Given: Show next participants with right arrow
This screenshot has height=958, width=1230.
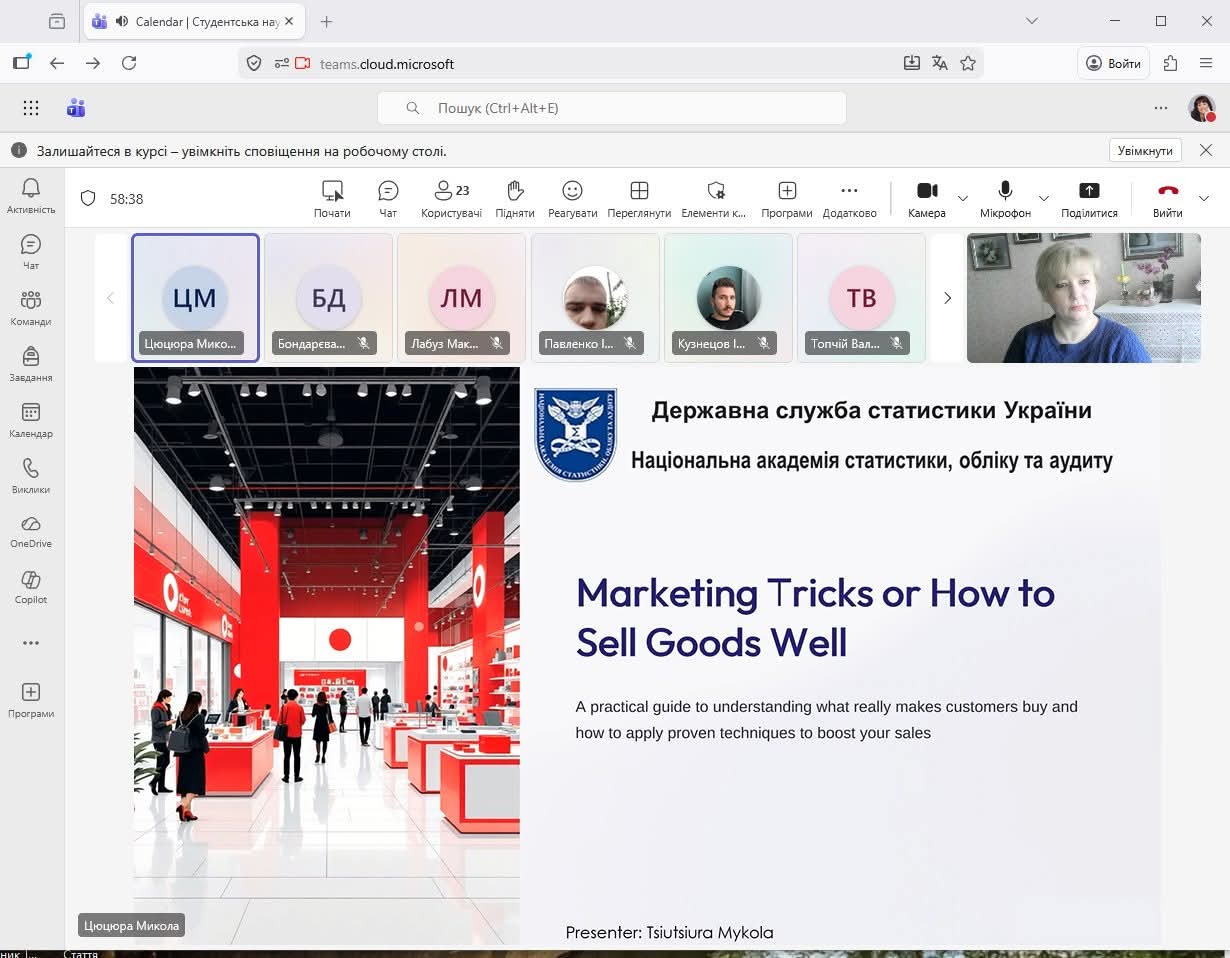Looking at the screenshot, I should pyautogui.click(x=947, y=298).
